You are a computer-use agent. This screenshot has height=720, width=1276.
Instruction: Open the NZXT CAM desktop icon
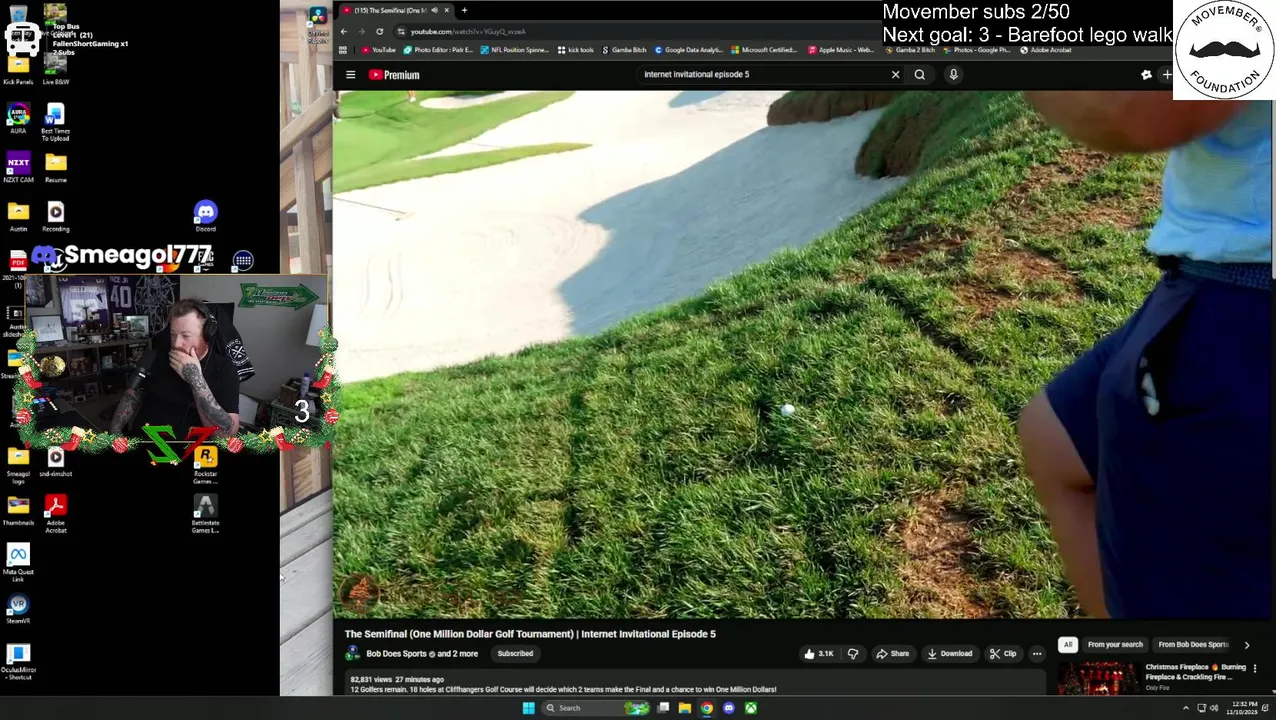point(18,168)
